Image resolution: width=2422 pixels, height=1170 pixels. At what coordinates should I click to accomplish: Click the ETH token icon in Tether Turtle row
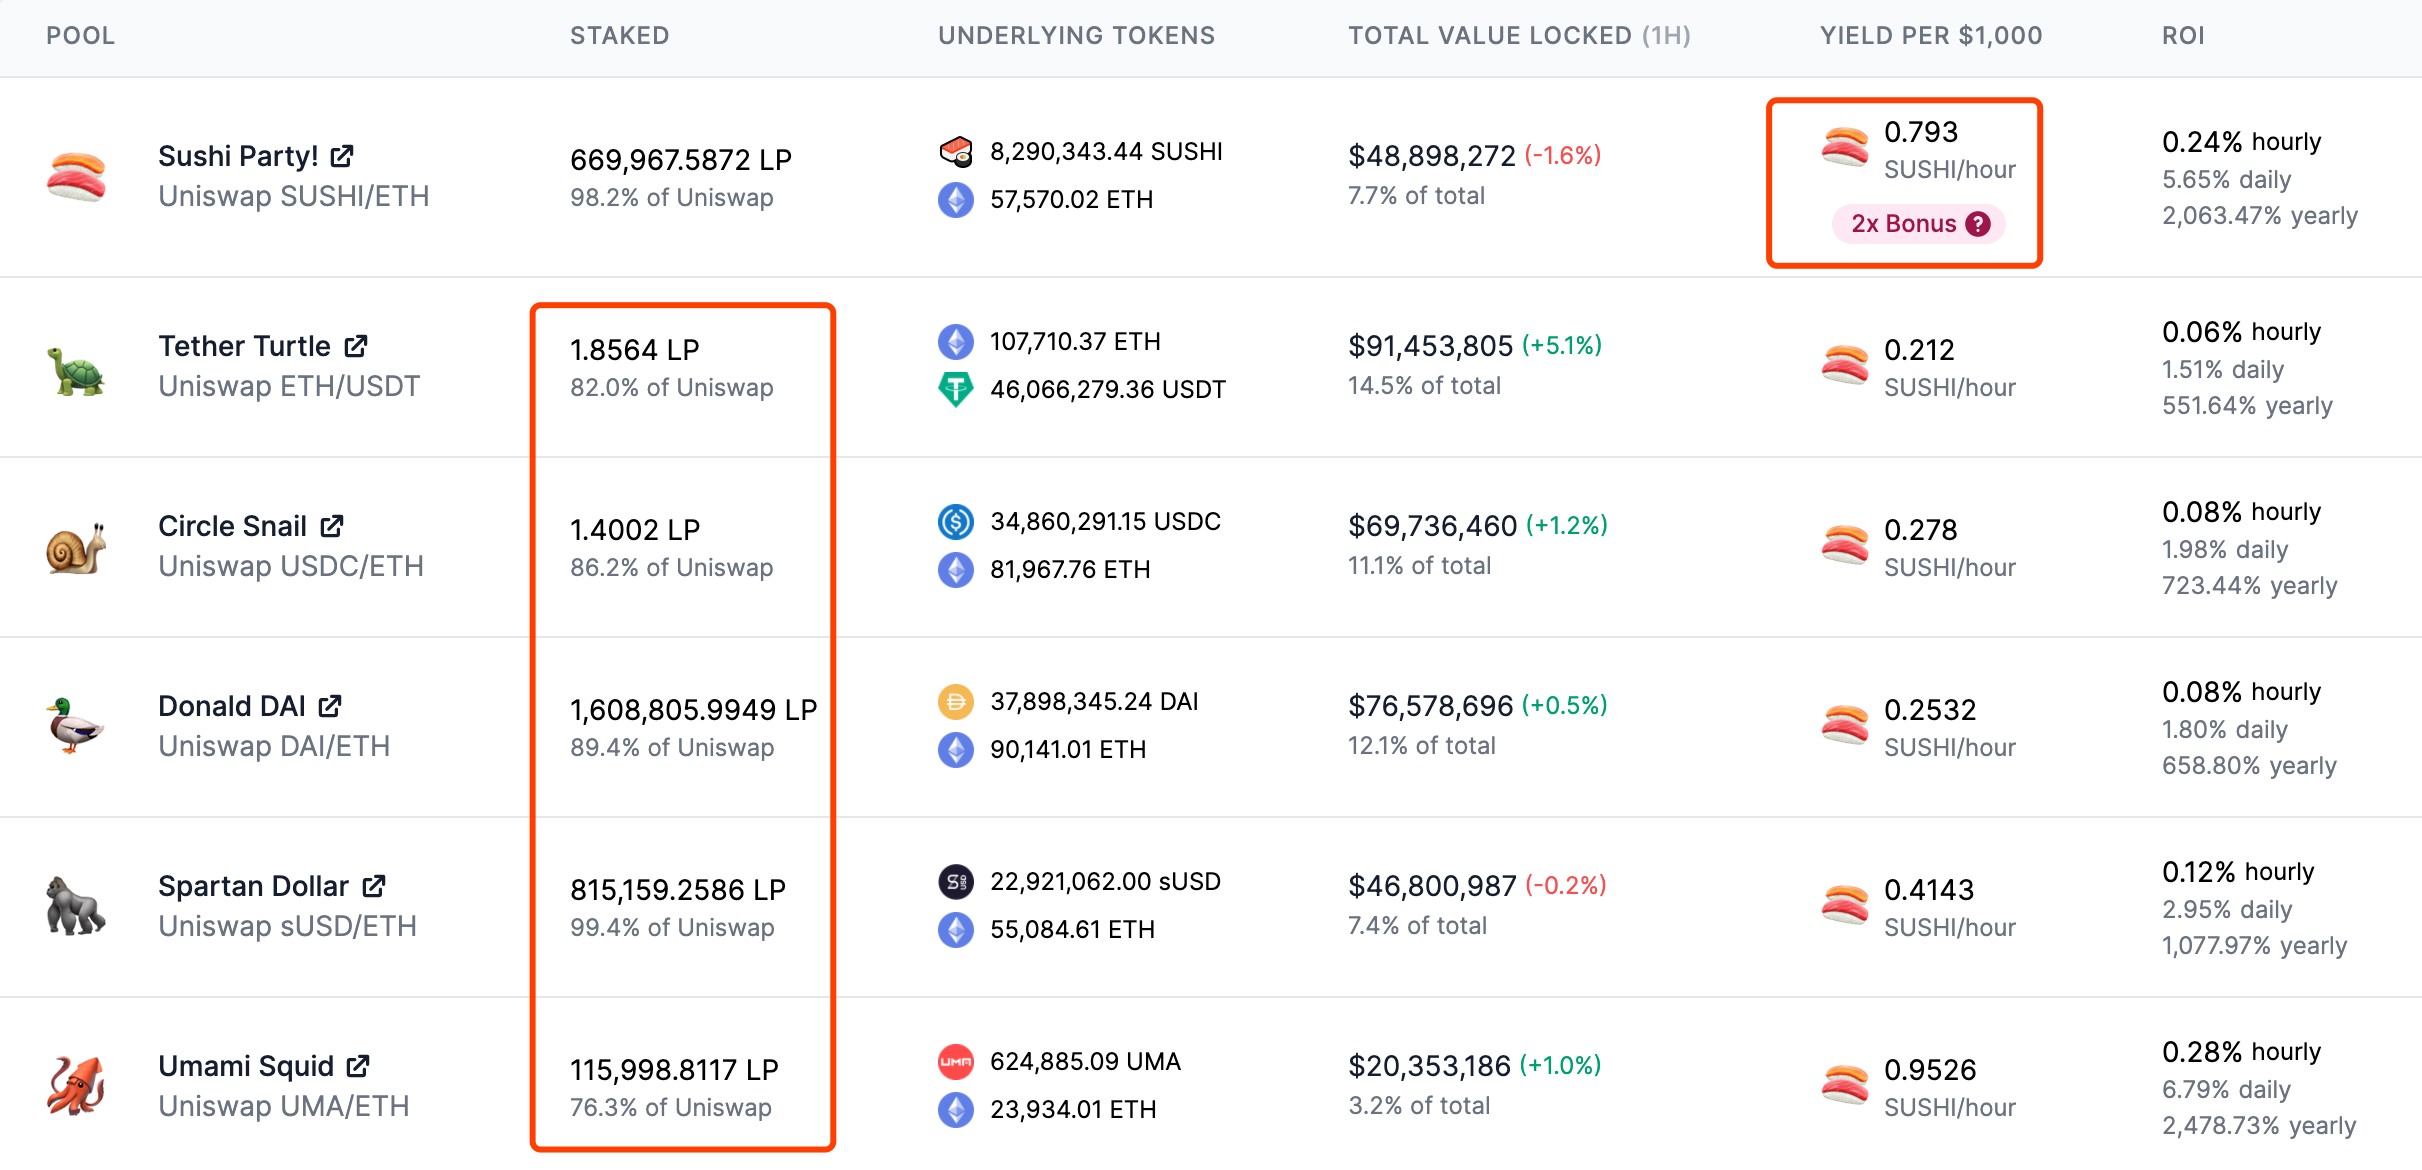coord(957,341)
